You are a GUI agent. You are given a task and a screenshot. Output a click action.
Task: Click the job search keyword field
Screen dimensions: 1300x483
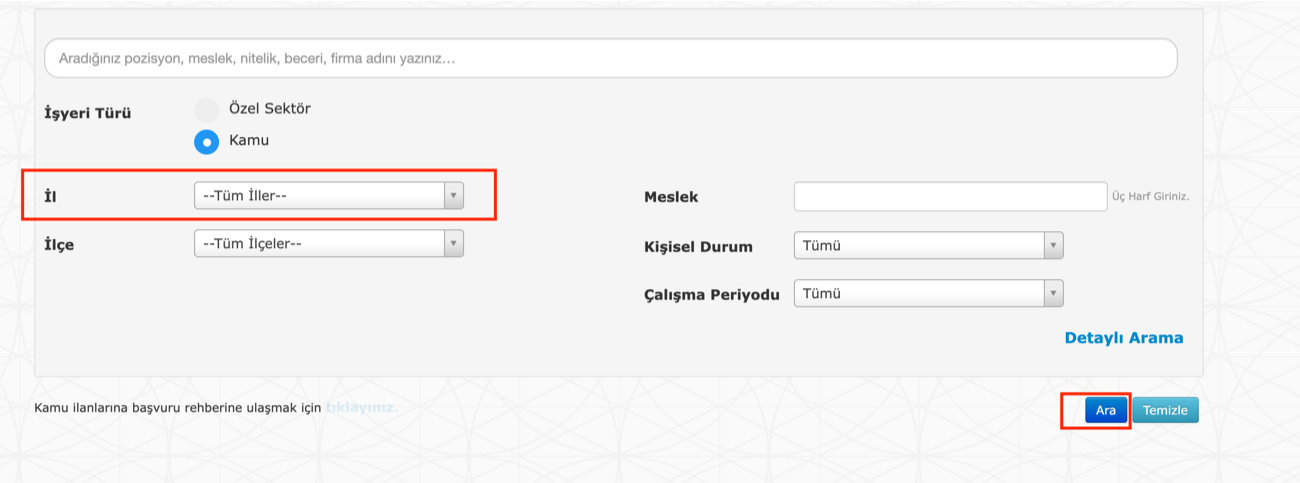tap(611, 59)
